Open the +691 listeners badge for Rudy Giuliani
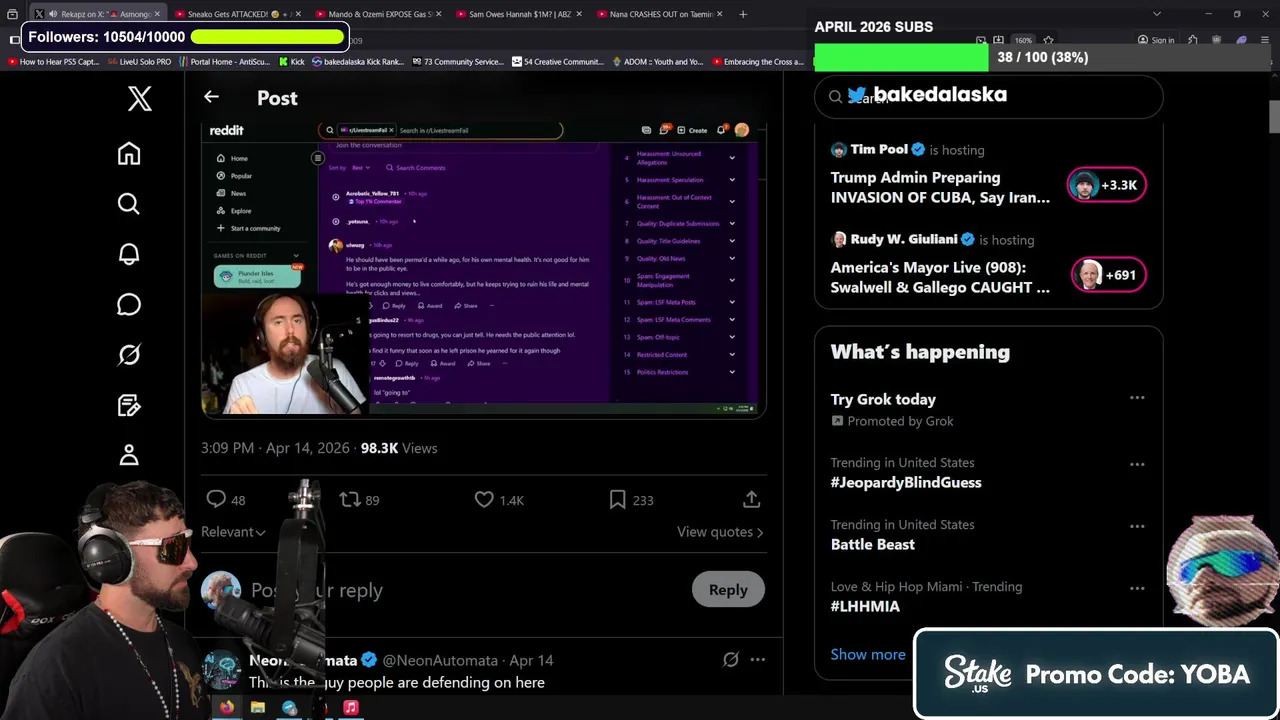Viewport: 1280px width, 720px height. coord(1108,275)
